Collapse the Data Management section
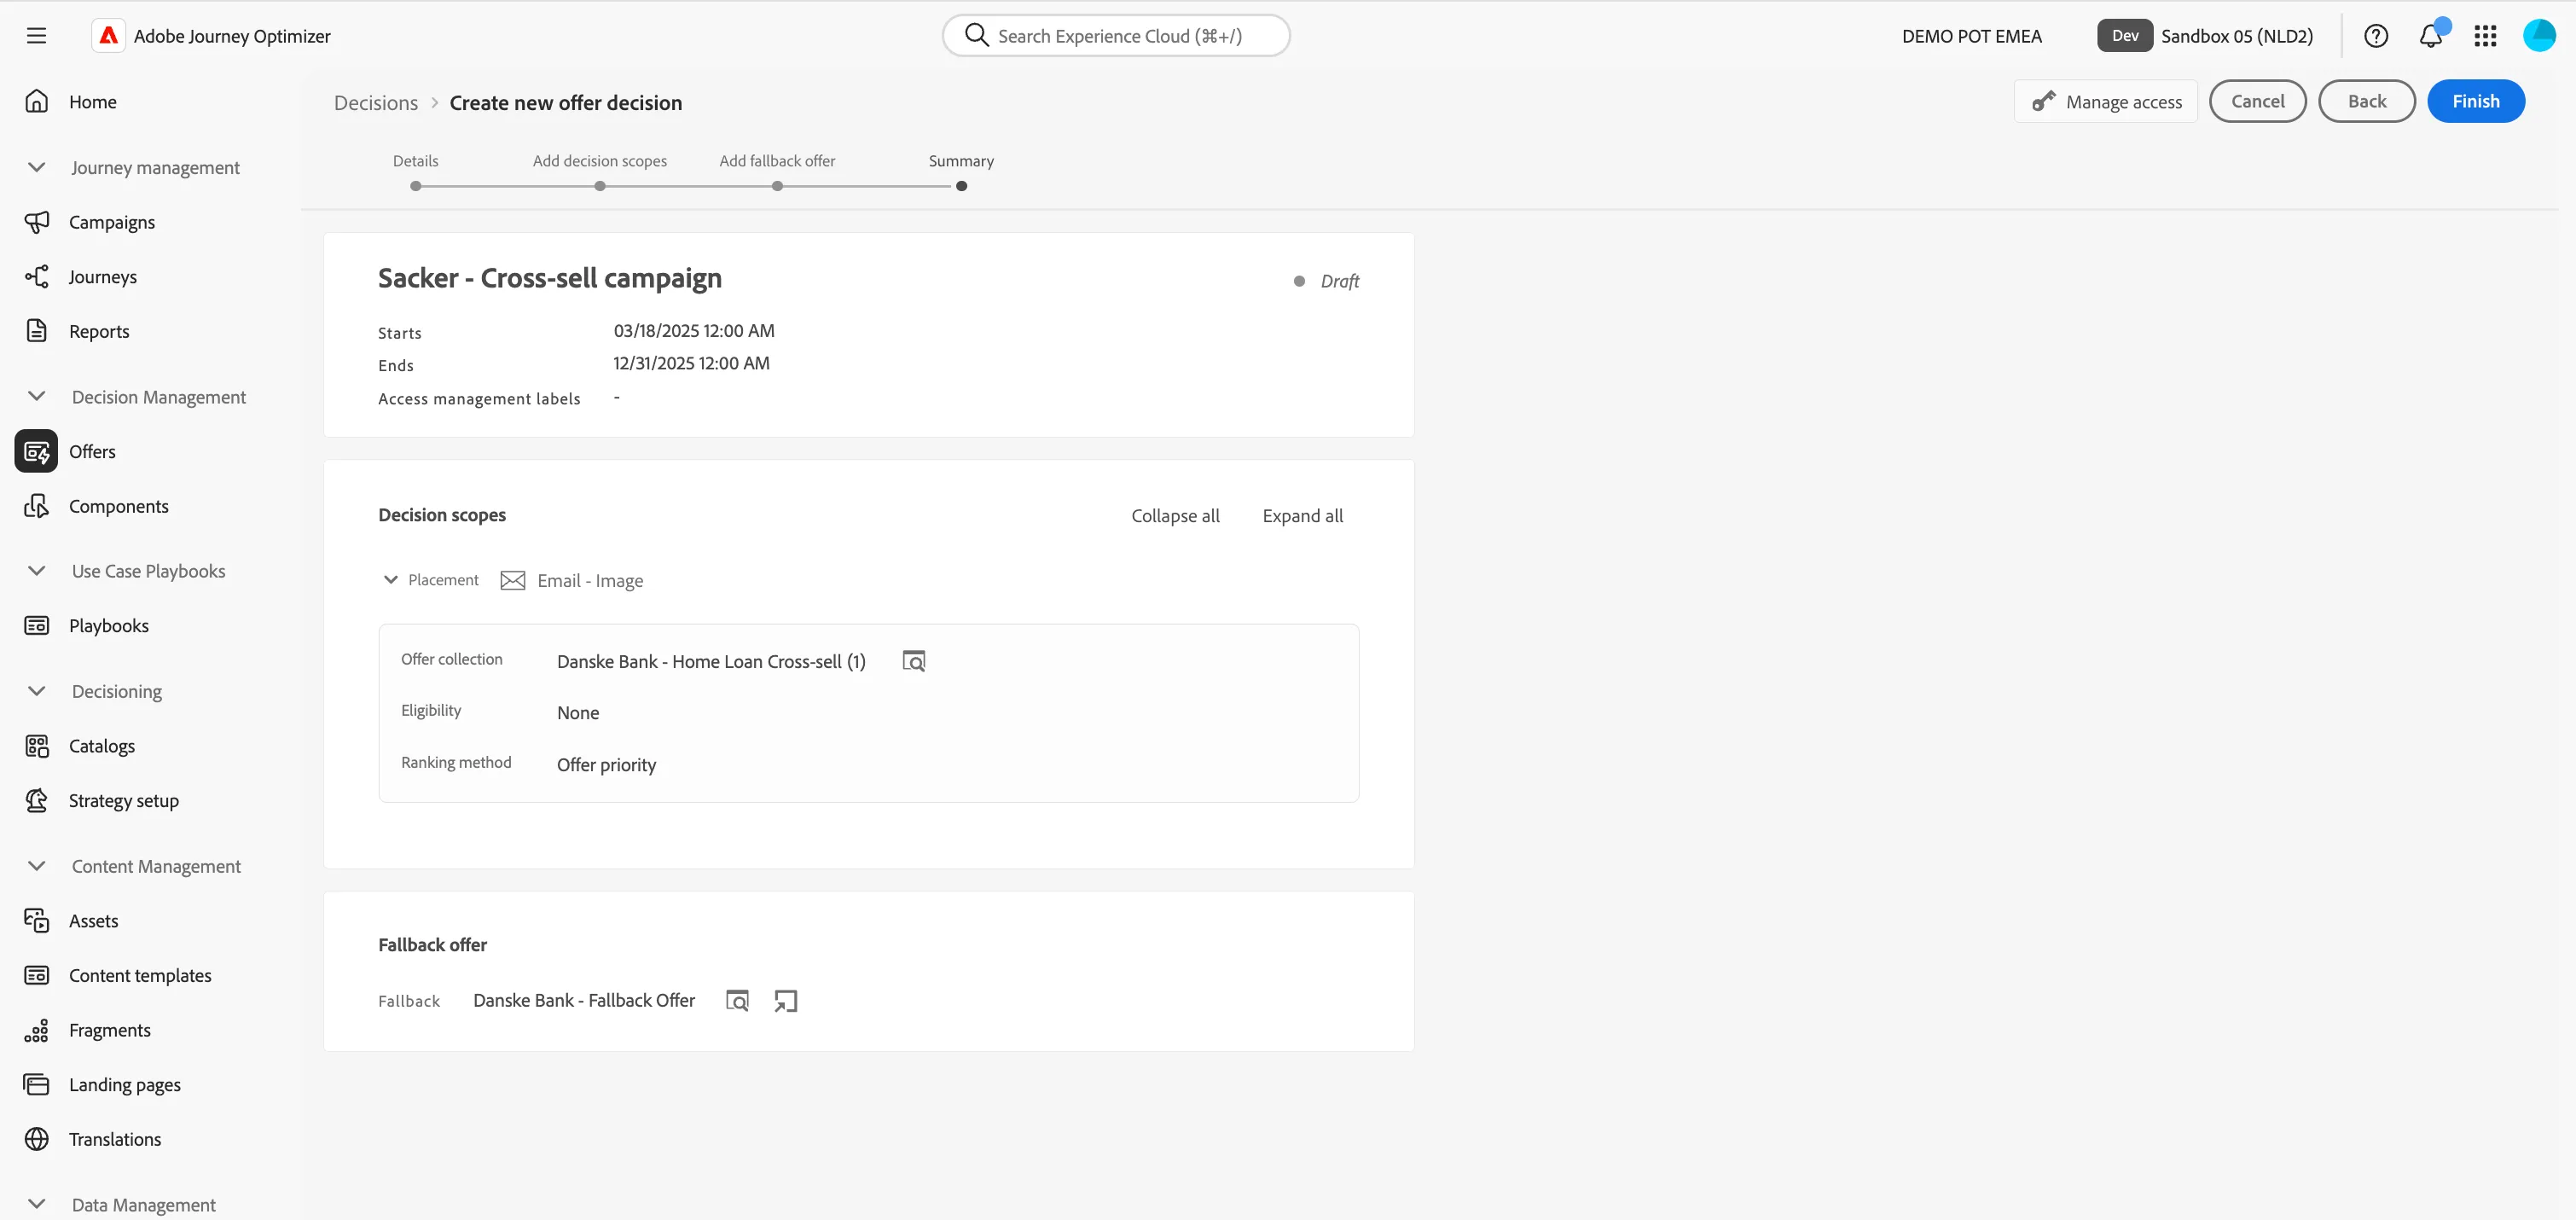This screenshot has width=2576, height=1220. tap(37, 1205)
